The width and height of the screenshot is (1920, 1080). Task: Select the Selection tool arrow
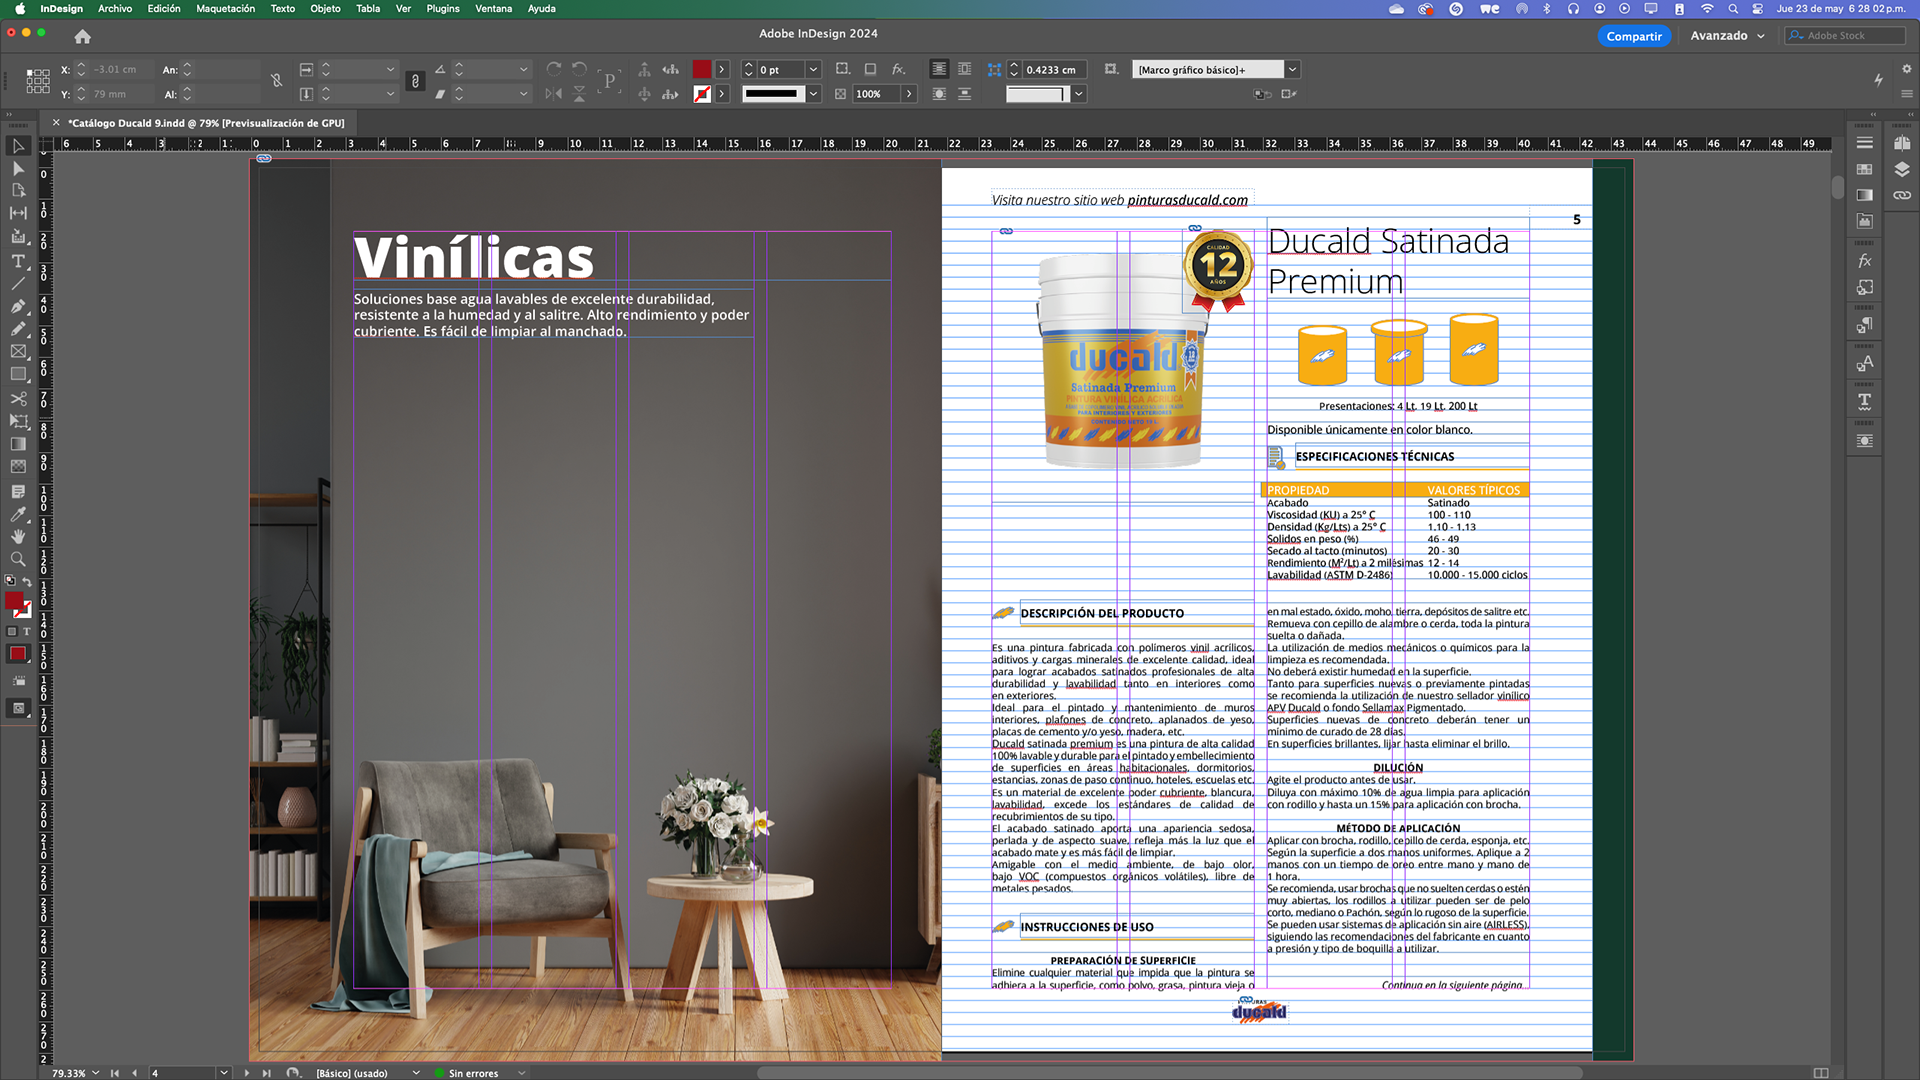(x=18, y=146)
